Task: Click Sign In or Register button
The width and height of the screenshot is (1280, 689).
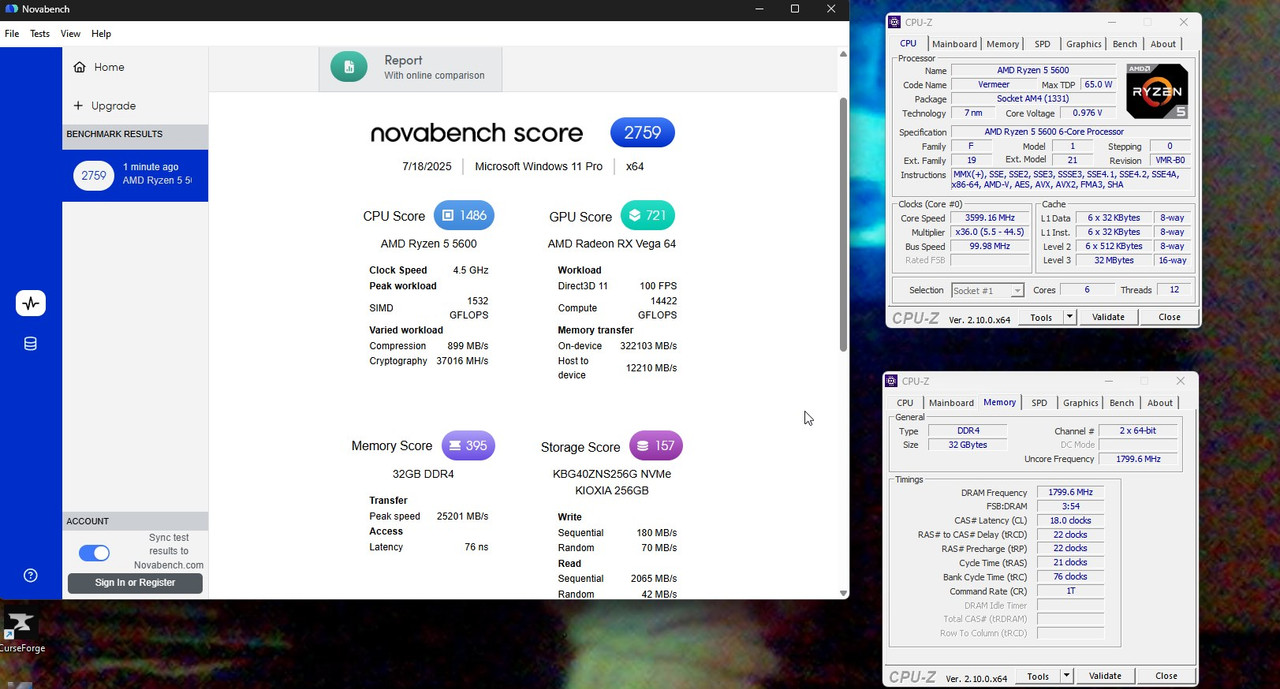Action: point(135,583)
